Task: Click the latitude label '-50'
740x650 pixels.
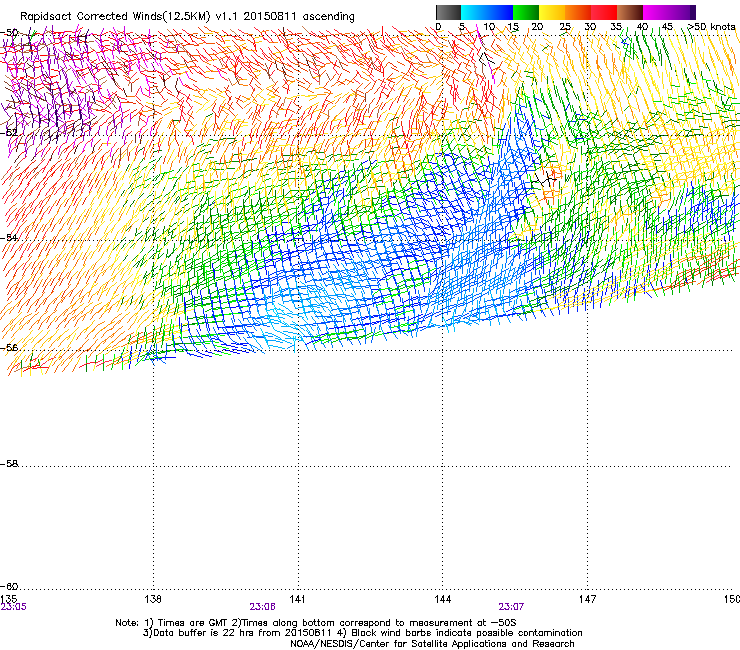Action: [9, 33]
